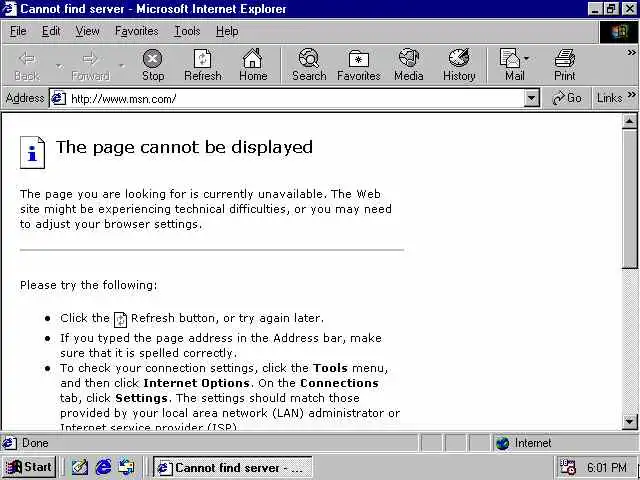The height and width of the screenshot is (480, 640).
Task: Open the Tools menu
Action: pos(187,31)
